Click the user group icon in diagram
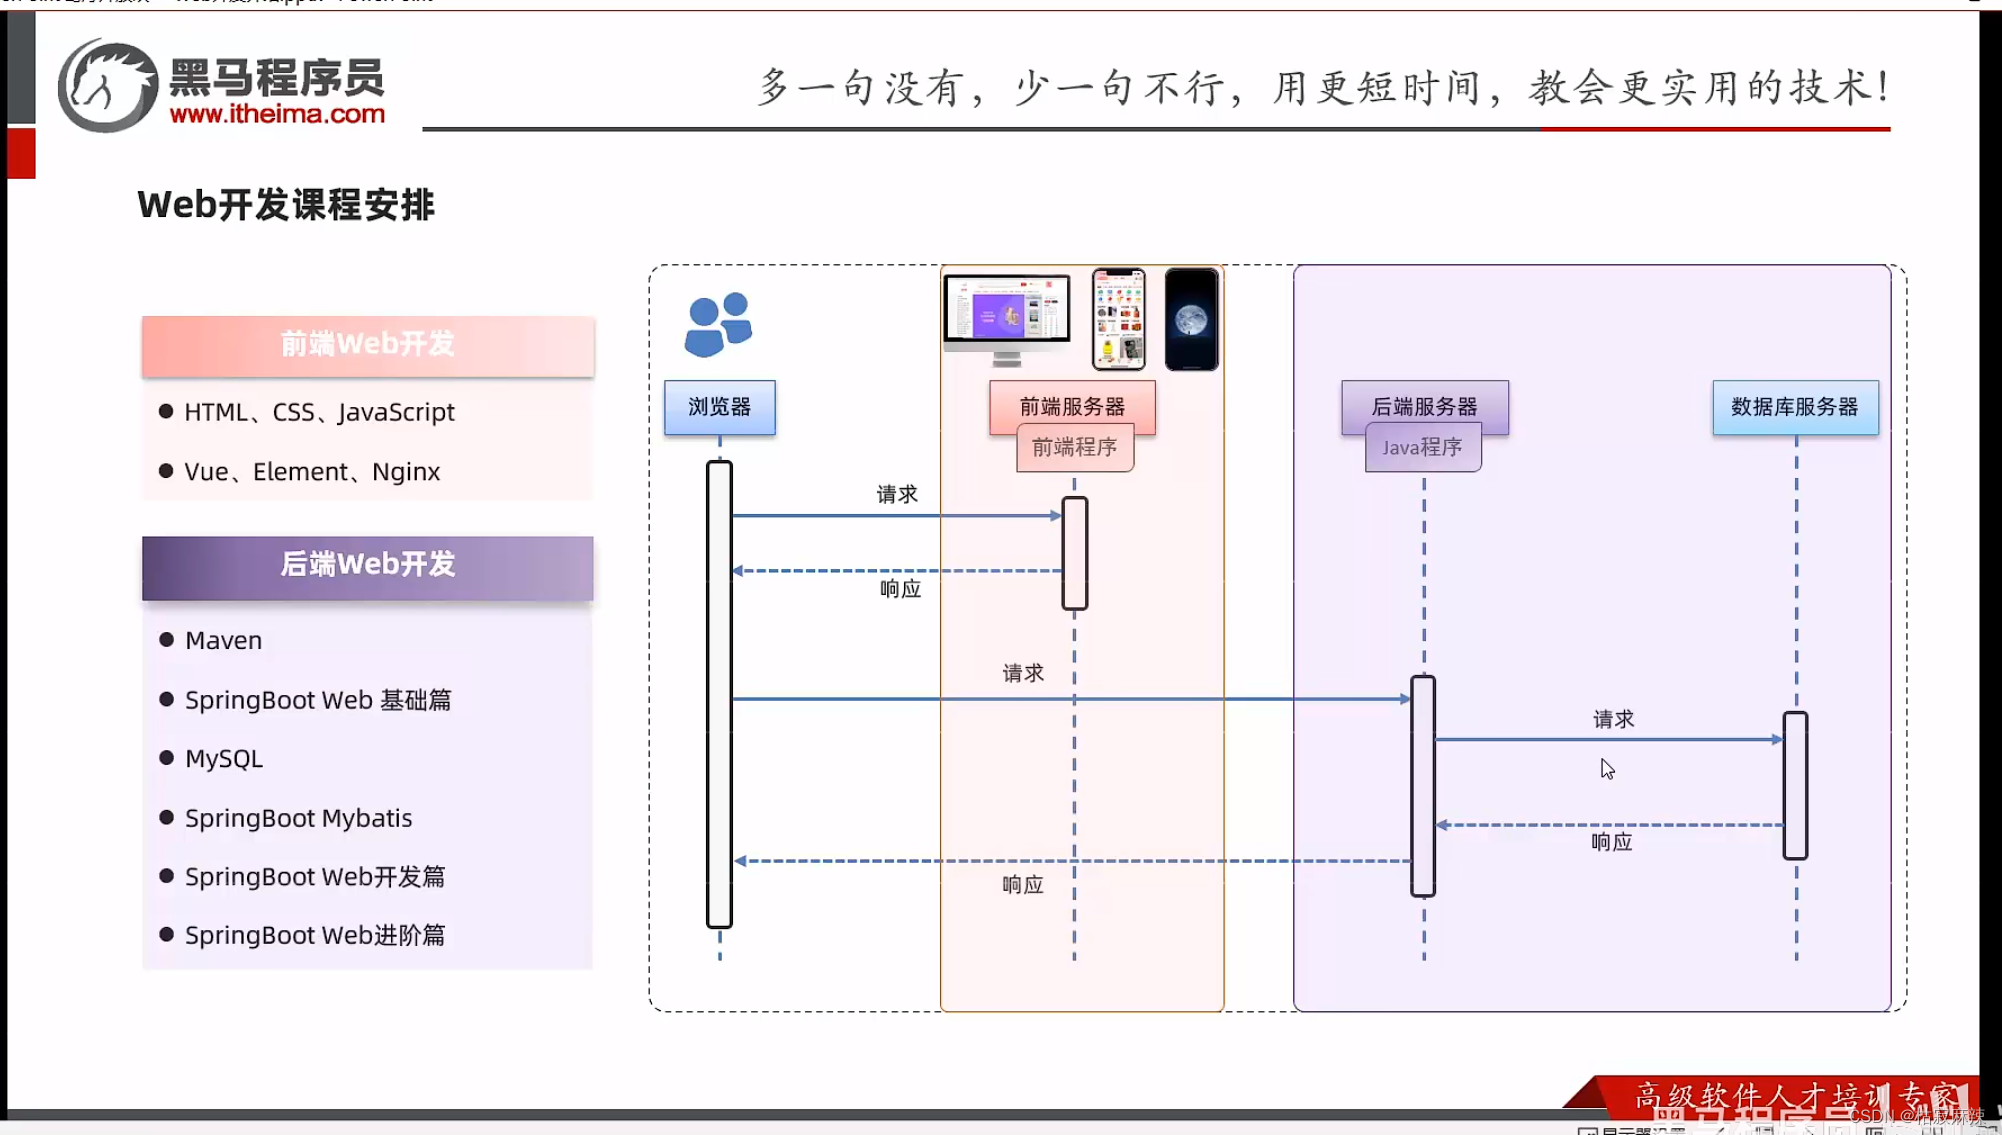 tap(718, 323)
